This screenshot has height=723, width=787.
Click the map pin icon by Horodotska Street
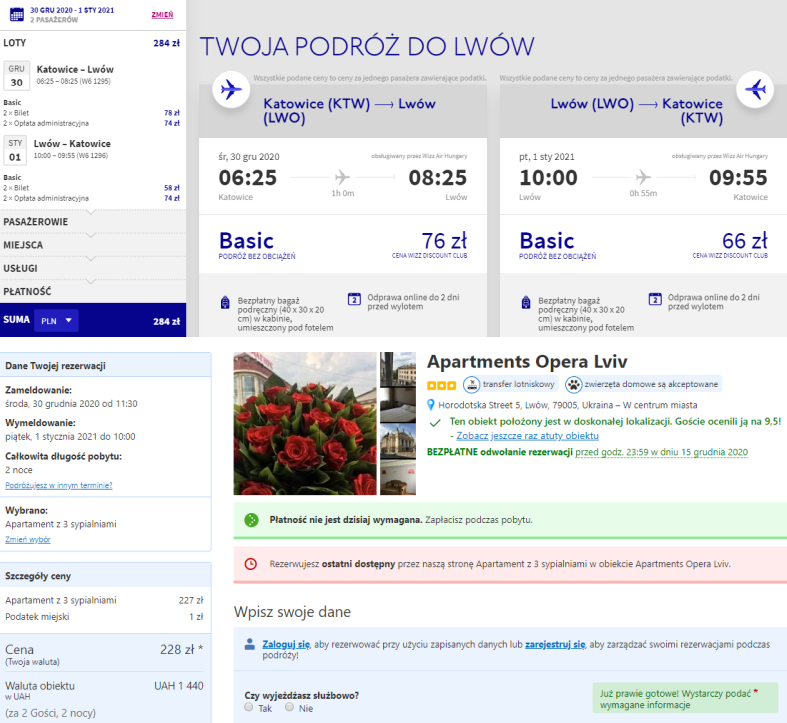pyautogui.click(x=431, y=405)
